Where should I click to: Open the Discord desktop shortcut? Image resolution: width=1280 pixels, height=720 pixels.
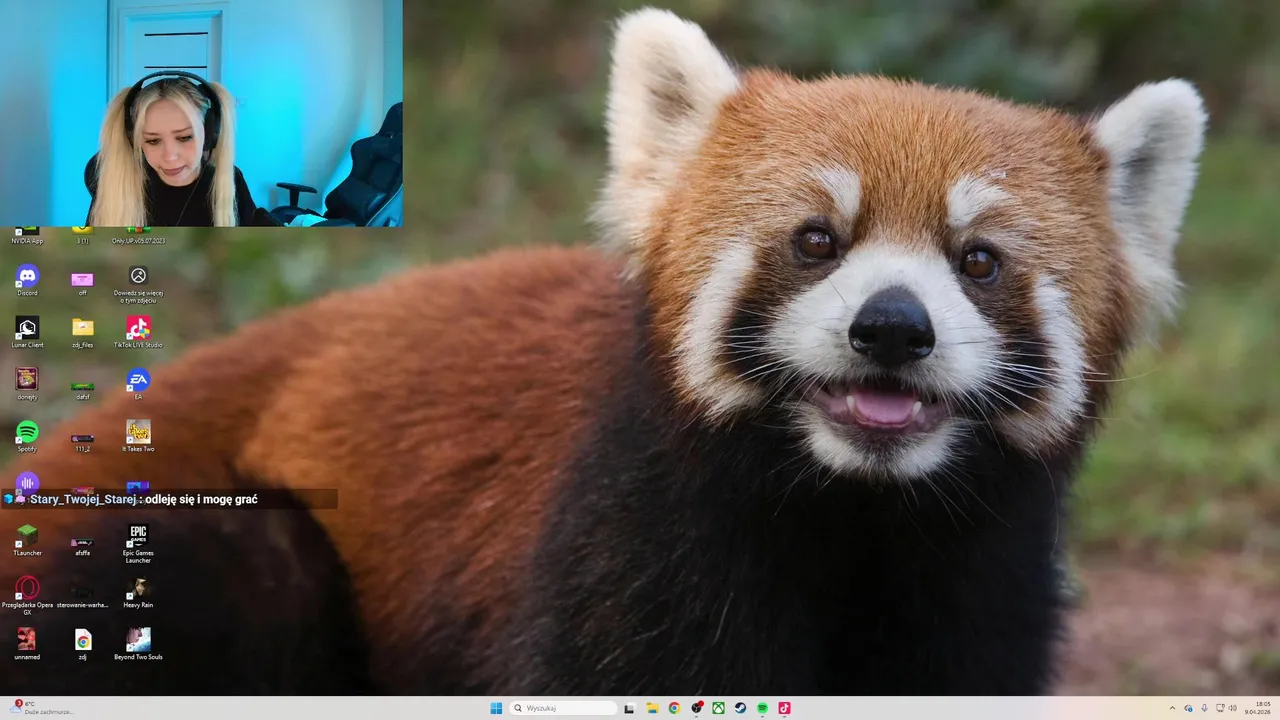27,279
